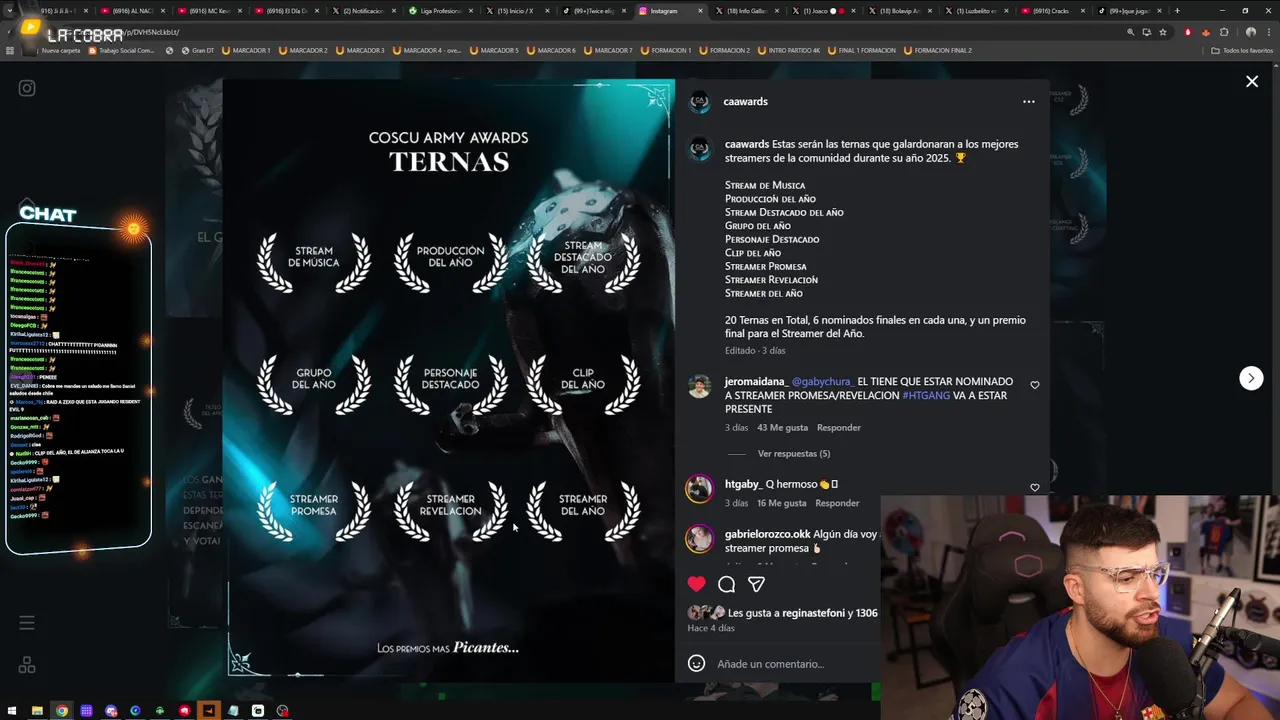1280x720 pixels.
Task: Open the Windows Start menu
Action: 12,711
